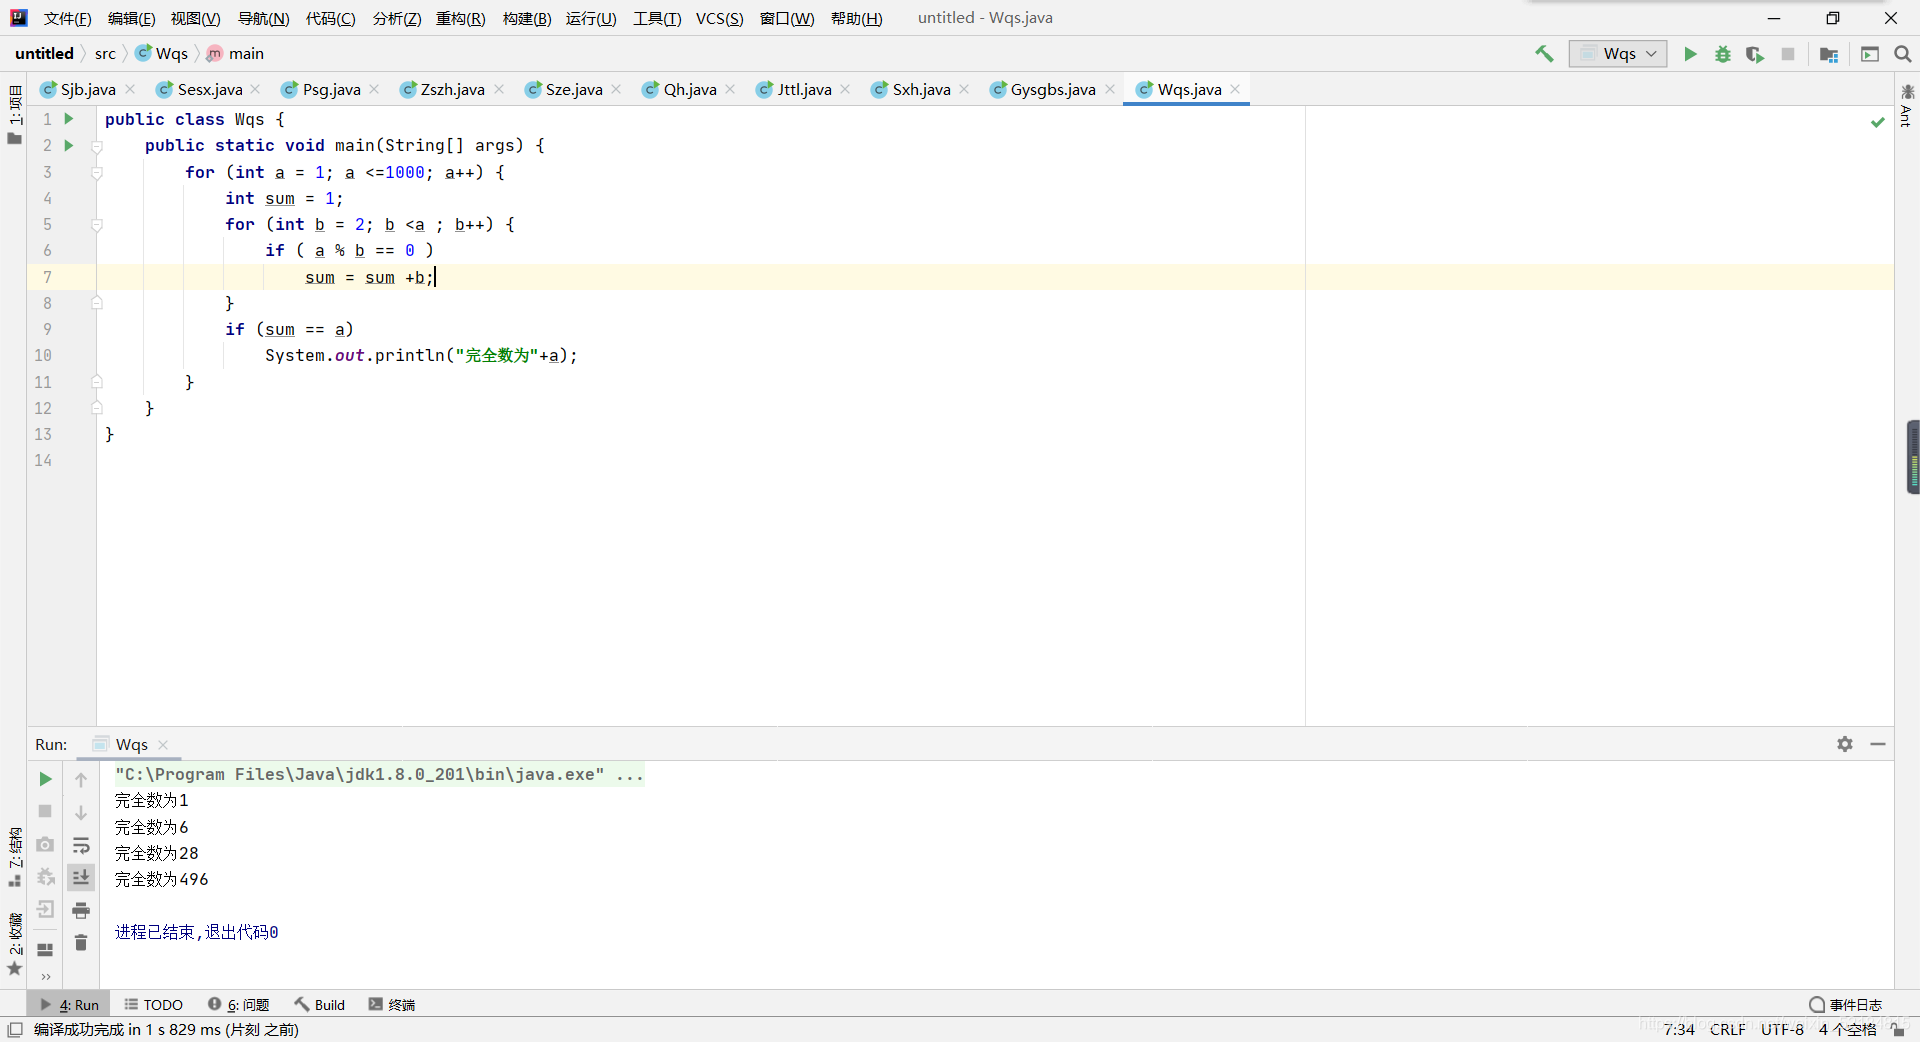Click the up-stack-trace arrow in Run panel
The width and height of the screenshot is (1920, 1042).
[x=81, y=779]
